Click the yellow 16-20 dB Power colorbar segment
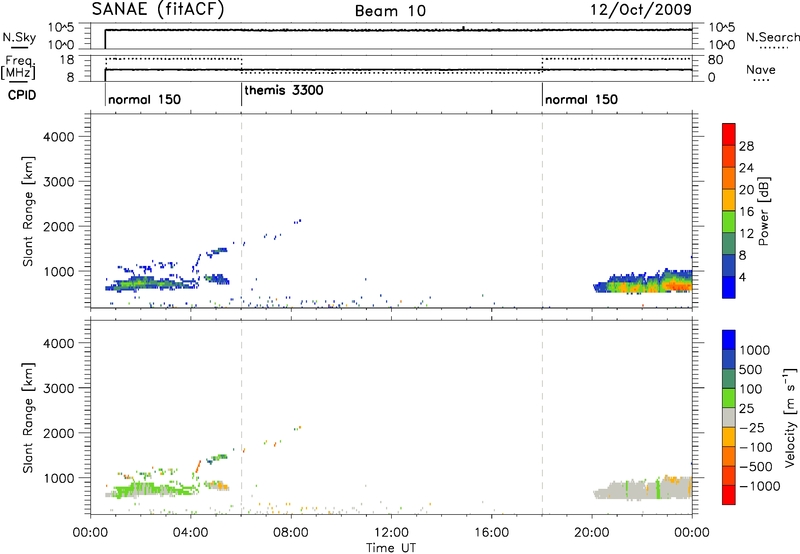 tap(729, 199)
